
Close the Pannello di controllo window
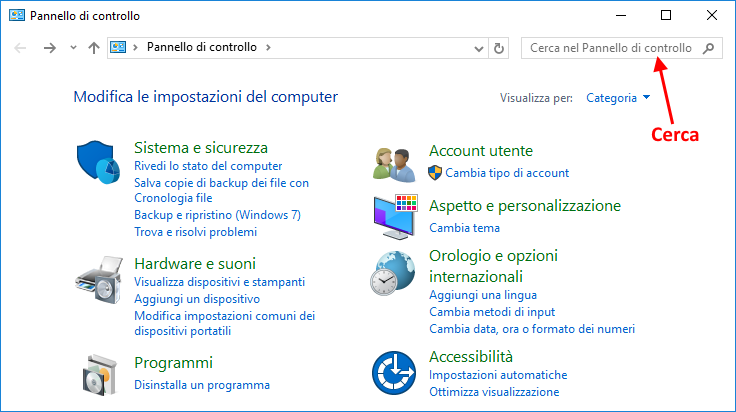pos(712,15)
